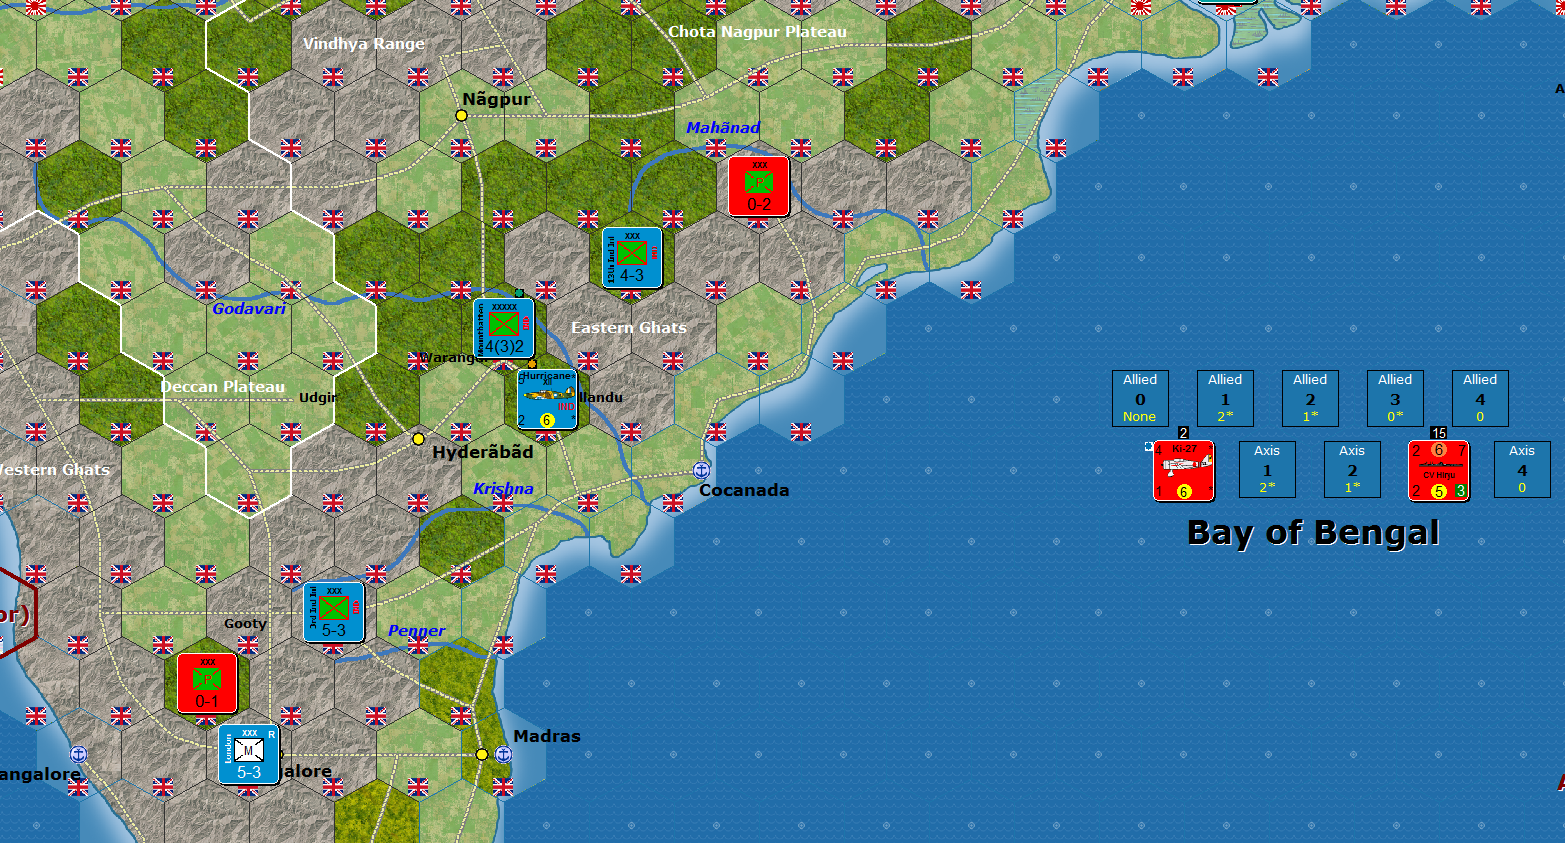Screen dimensions: 1565x843
Task: Click the orange marker above Hurricane counter
Action: (x=532, y=364)
